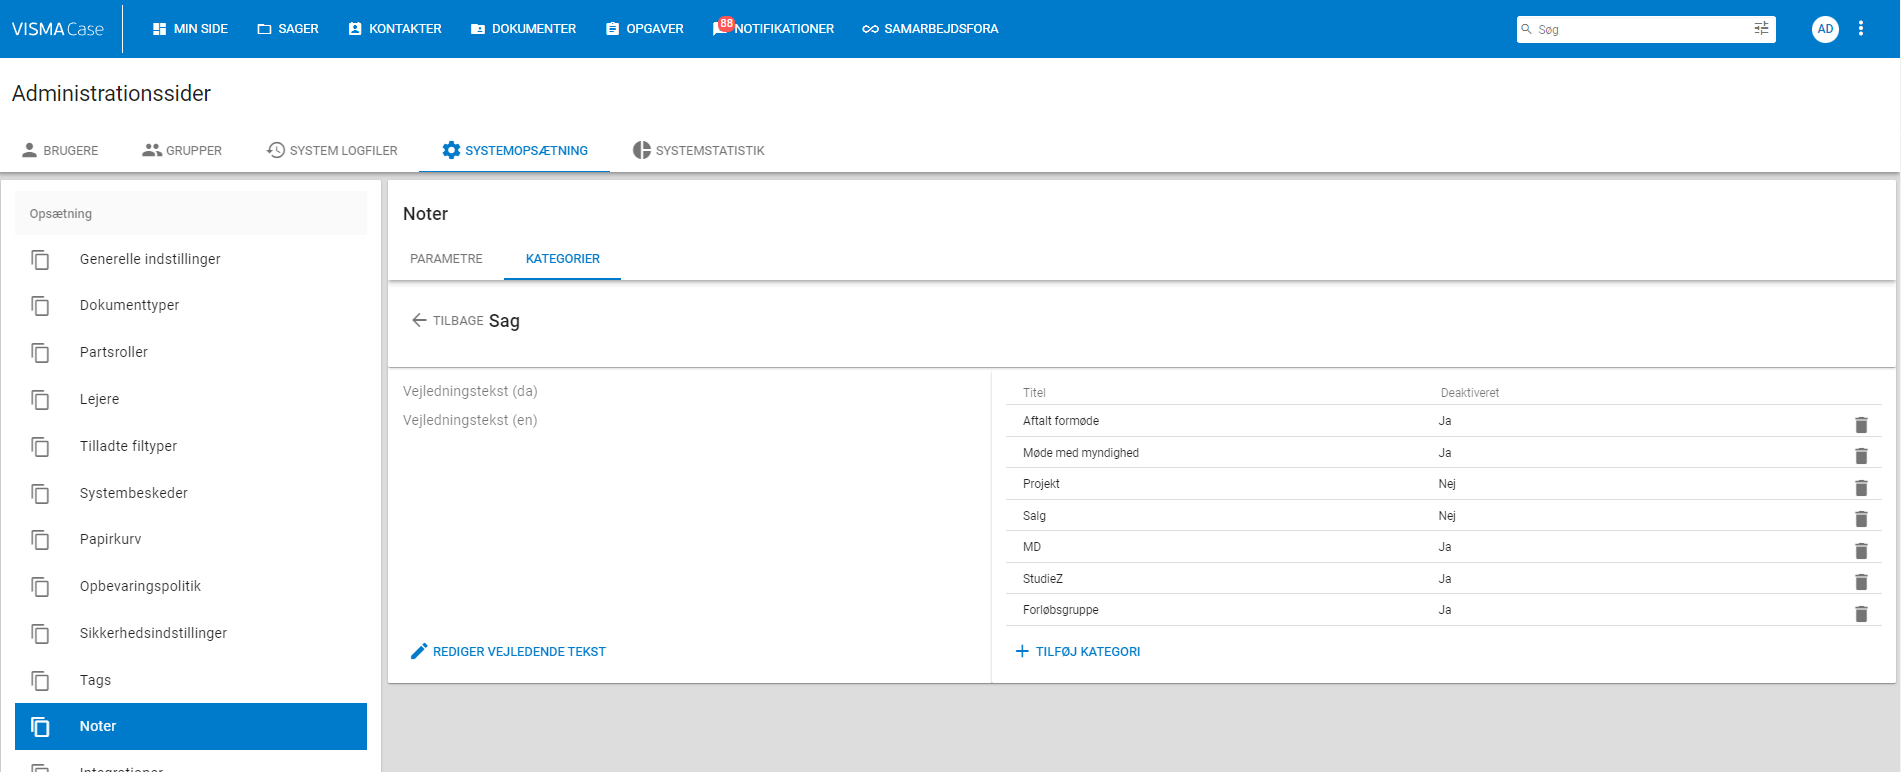Delete the Møde med myndighed category

[x=1861, y=456]
